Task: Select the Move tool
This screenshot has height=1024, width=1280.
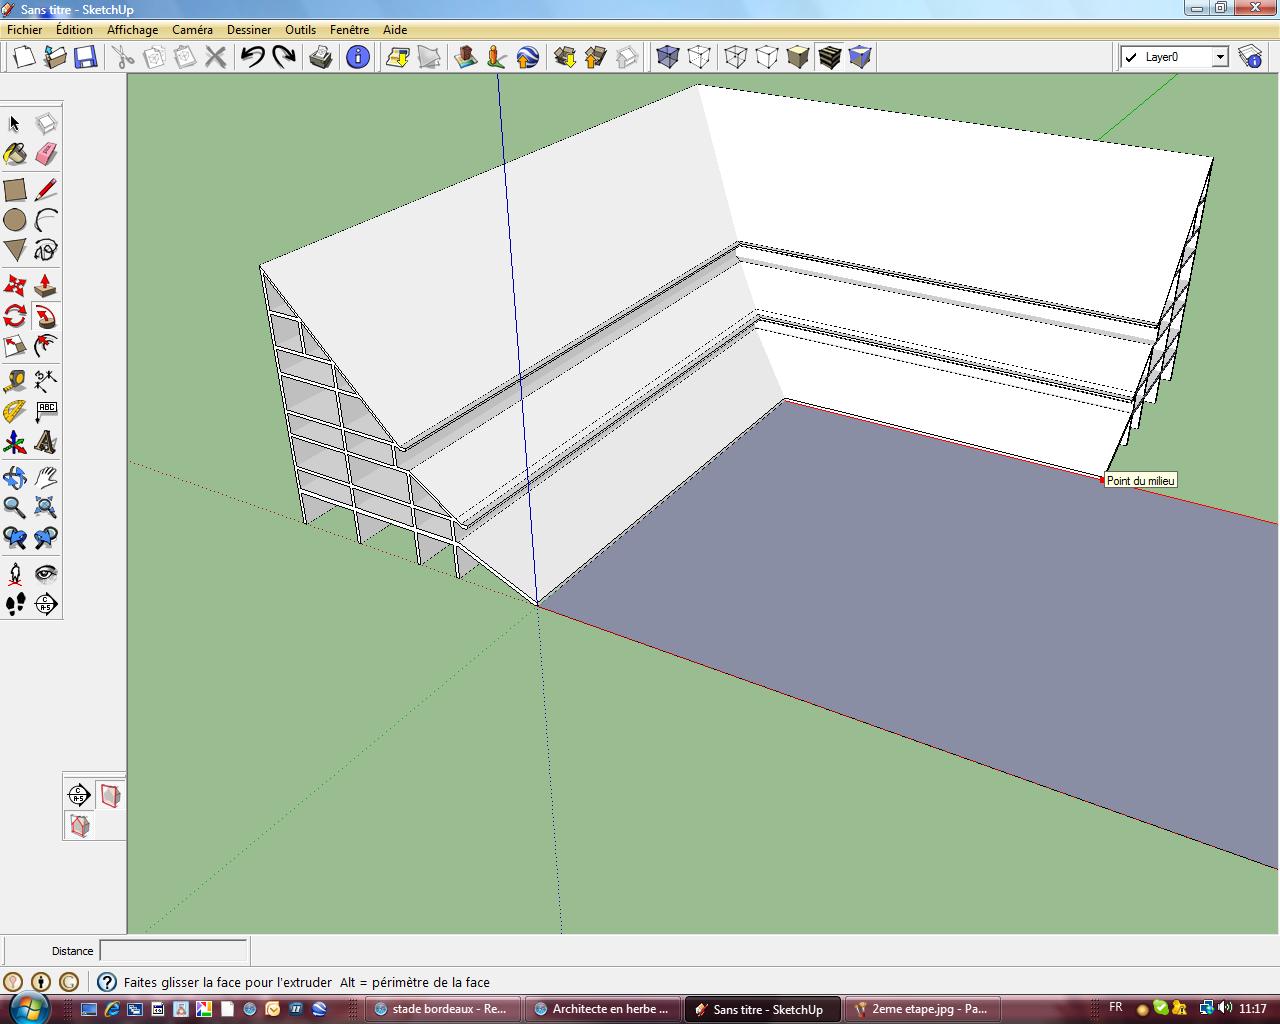Action: [15, 287]
